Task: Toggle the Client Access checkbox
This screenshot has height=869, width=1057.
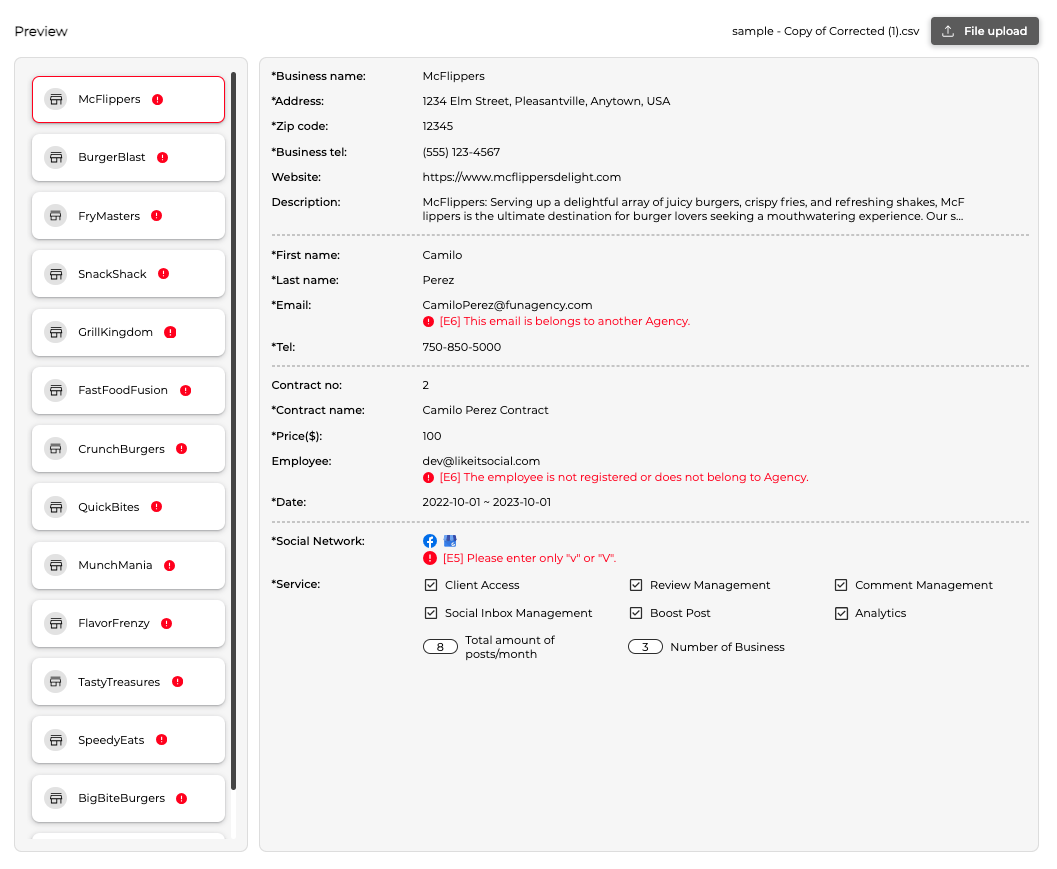Action: (x=431, y=585)
